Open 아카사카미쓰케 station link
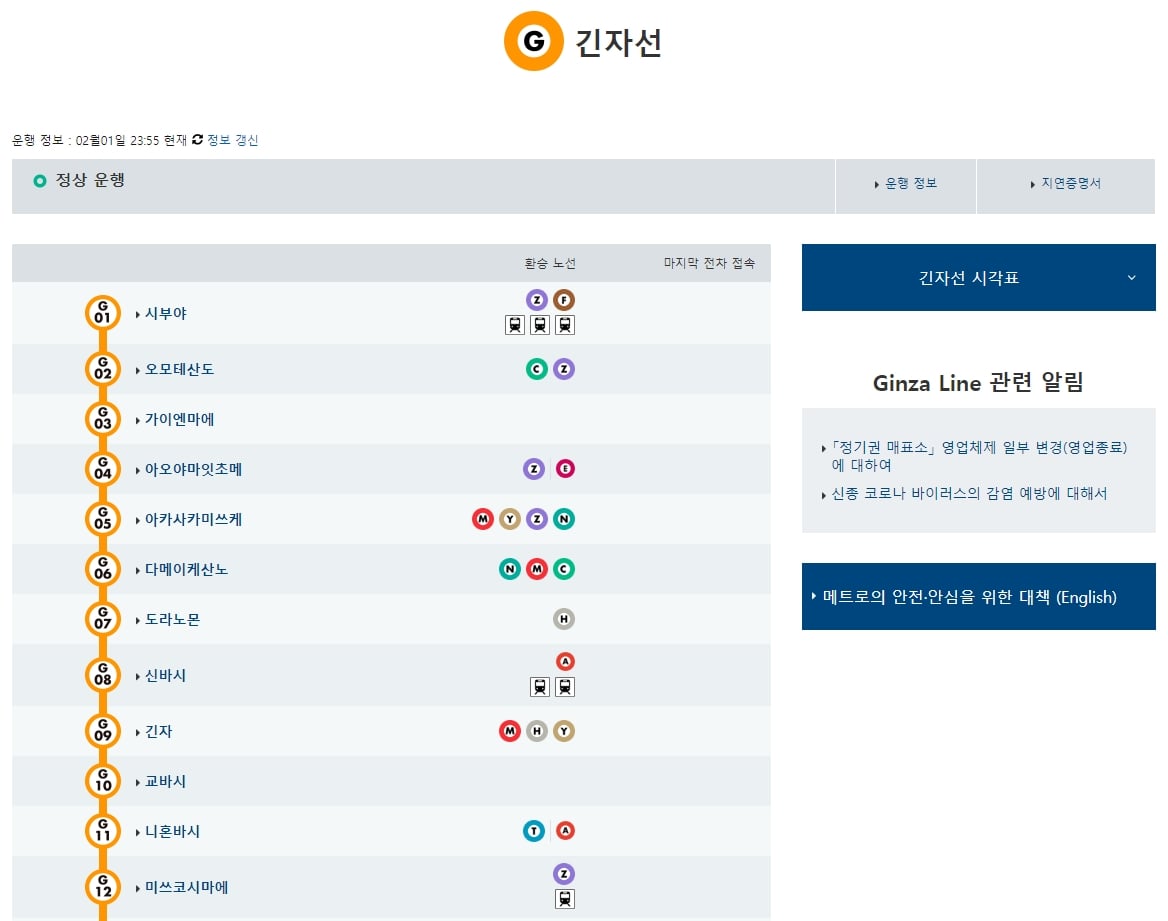 click(x=193, y=519)
